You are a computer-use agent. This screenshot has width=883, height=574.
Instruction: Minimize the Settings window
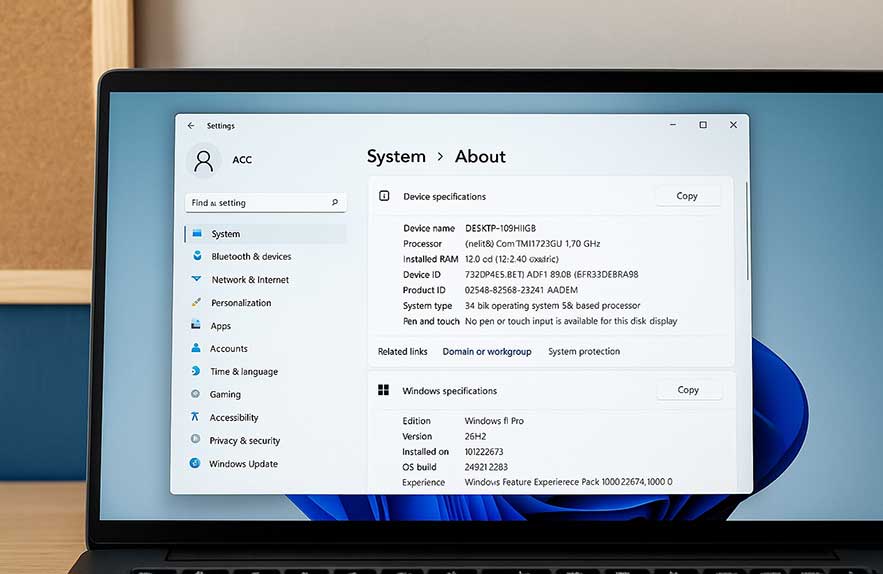[x=673, y=124]
